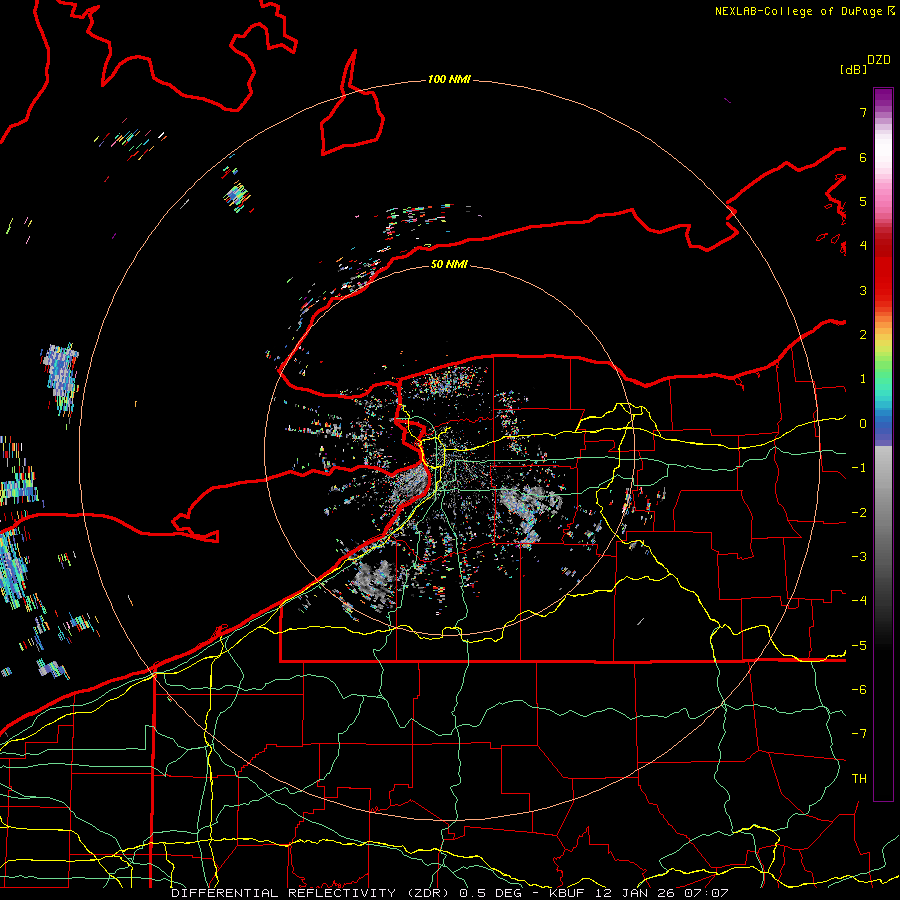Image resolution: width=900 pixels, height=900 pixels.
Task: Click the 50 NMI range ring label
Action: tap(449, 264)
